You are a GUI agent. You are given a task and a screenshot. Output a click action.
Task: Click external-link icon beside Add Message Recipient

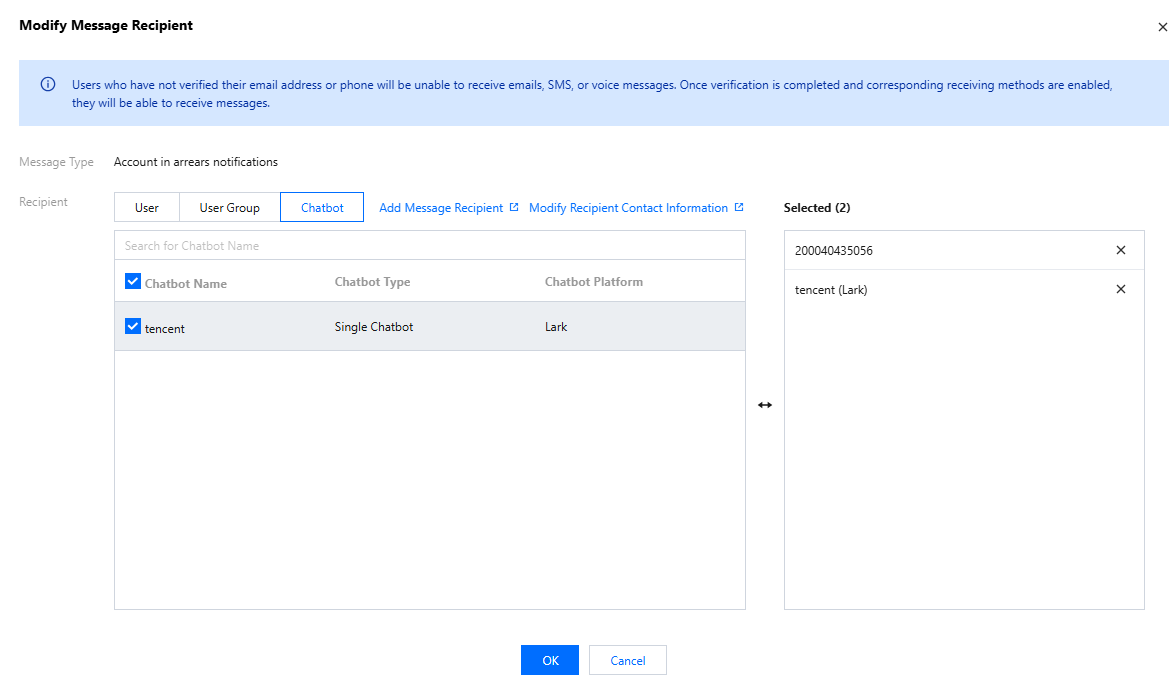514,208
